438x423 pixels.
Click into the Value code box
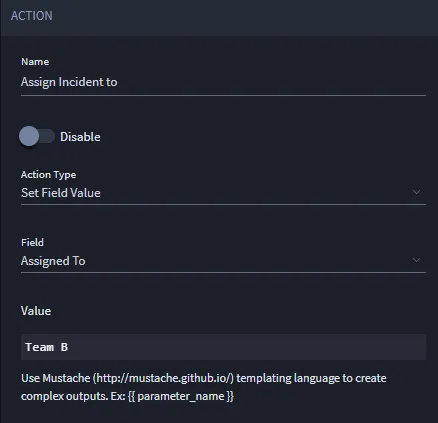pyautogui.click(x=223, y=347)
